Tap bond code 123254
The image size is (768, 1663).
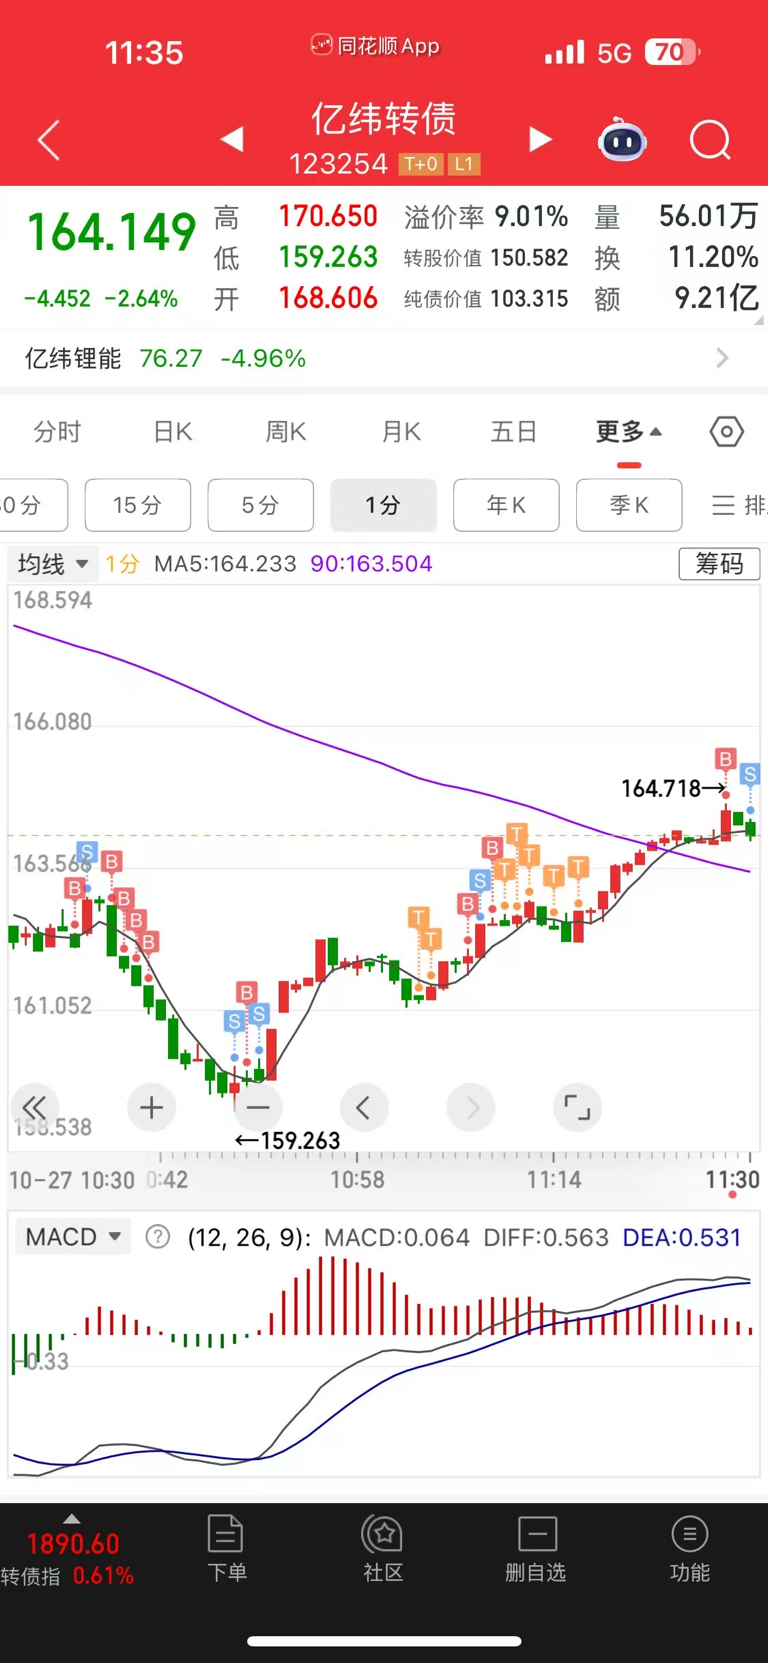(338, 164)
